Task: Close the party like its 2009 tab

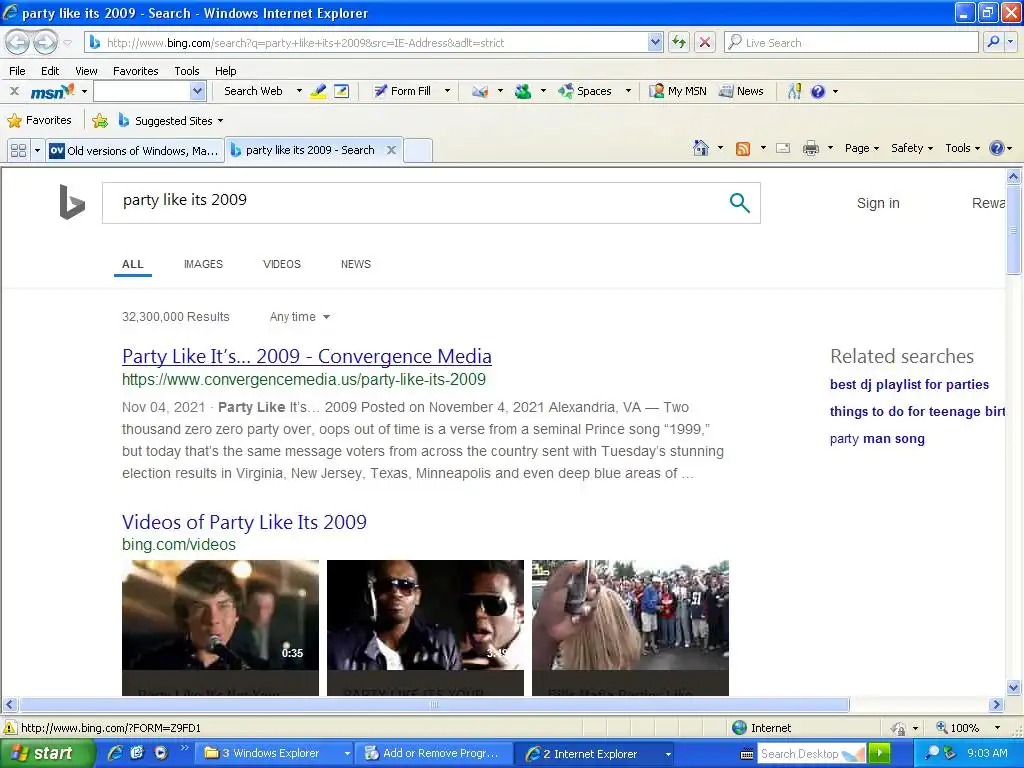Action: pyautogui.click(x=391, y=150)
